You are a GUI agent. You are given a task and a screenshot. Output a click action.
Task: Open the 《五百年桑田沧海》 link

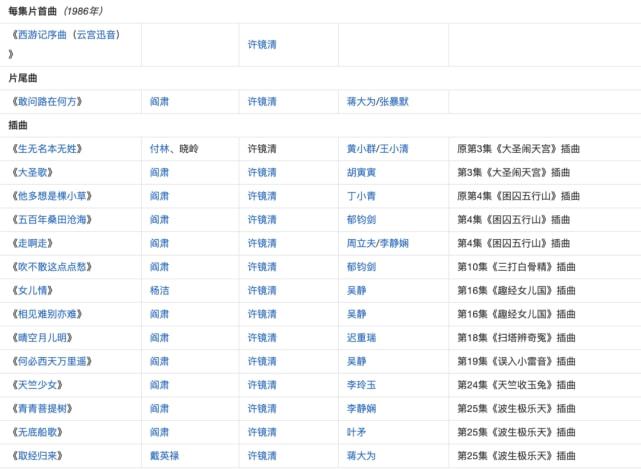(x=52, y=220)
